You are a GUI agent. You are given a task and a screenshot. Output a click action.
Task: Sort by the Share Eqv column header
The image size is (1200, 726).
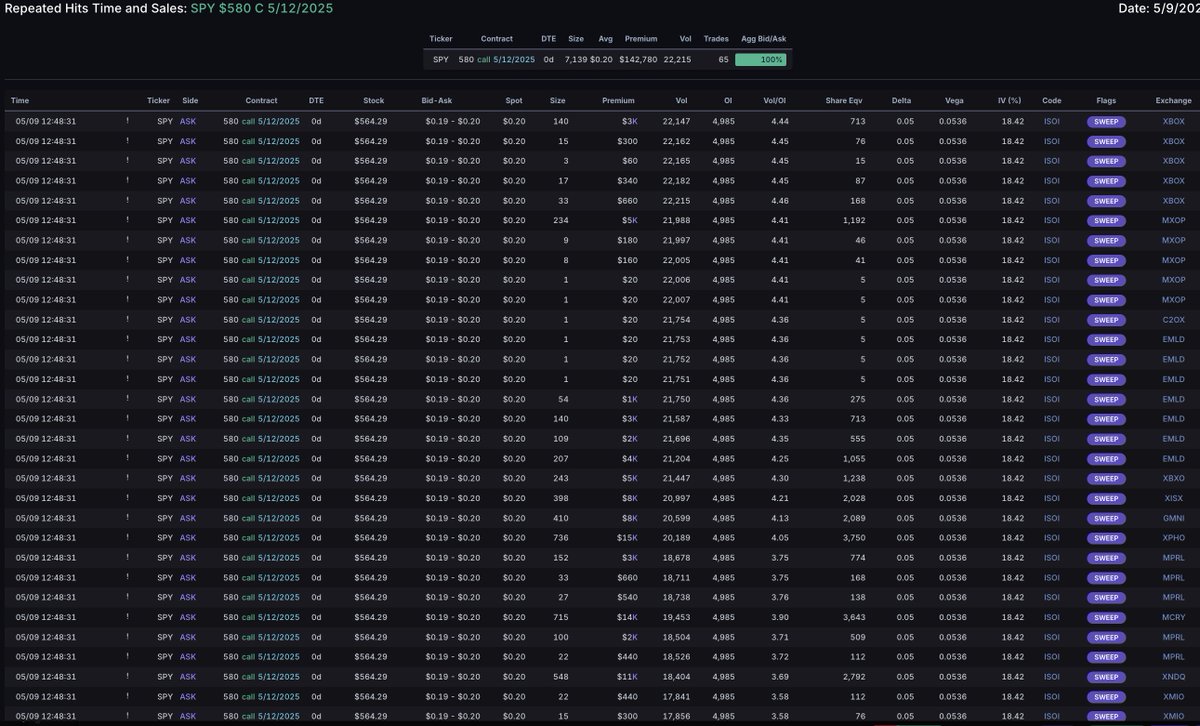[845, 100]
